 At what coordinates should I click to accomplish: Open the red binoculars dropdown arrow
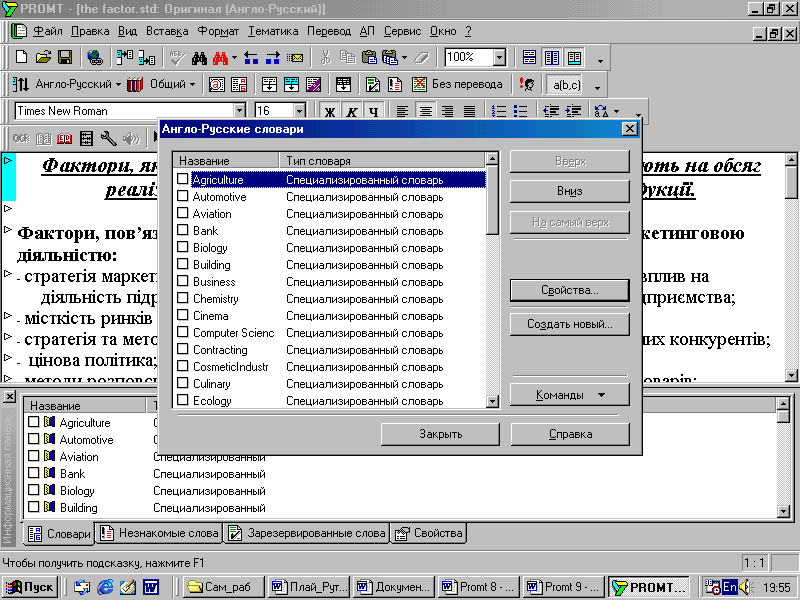click(x=234, y=58)
